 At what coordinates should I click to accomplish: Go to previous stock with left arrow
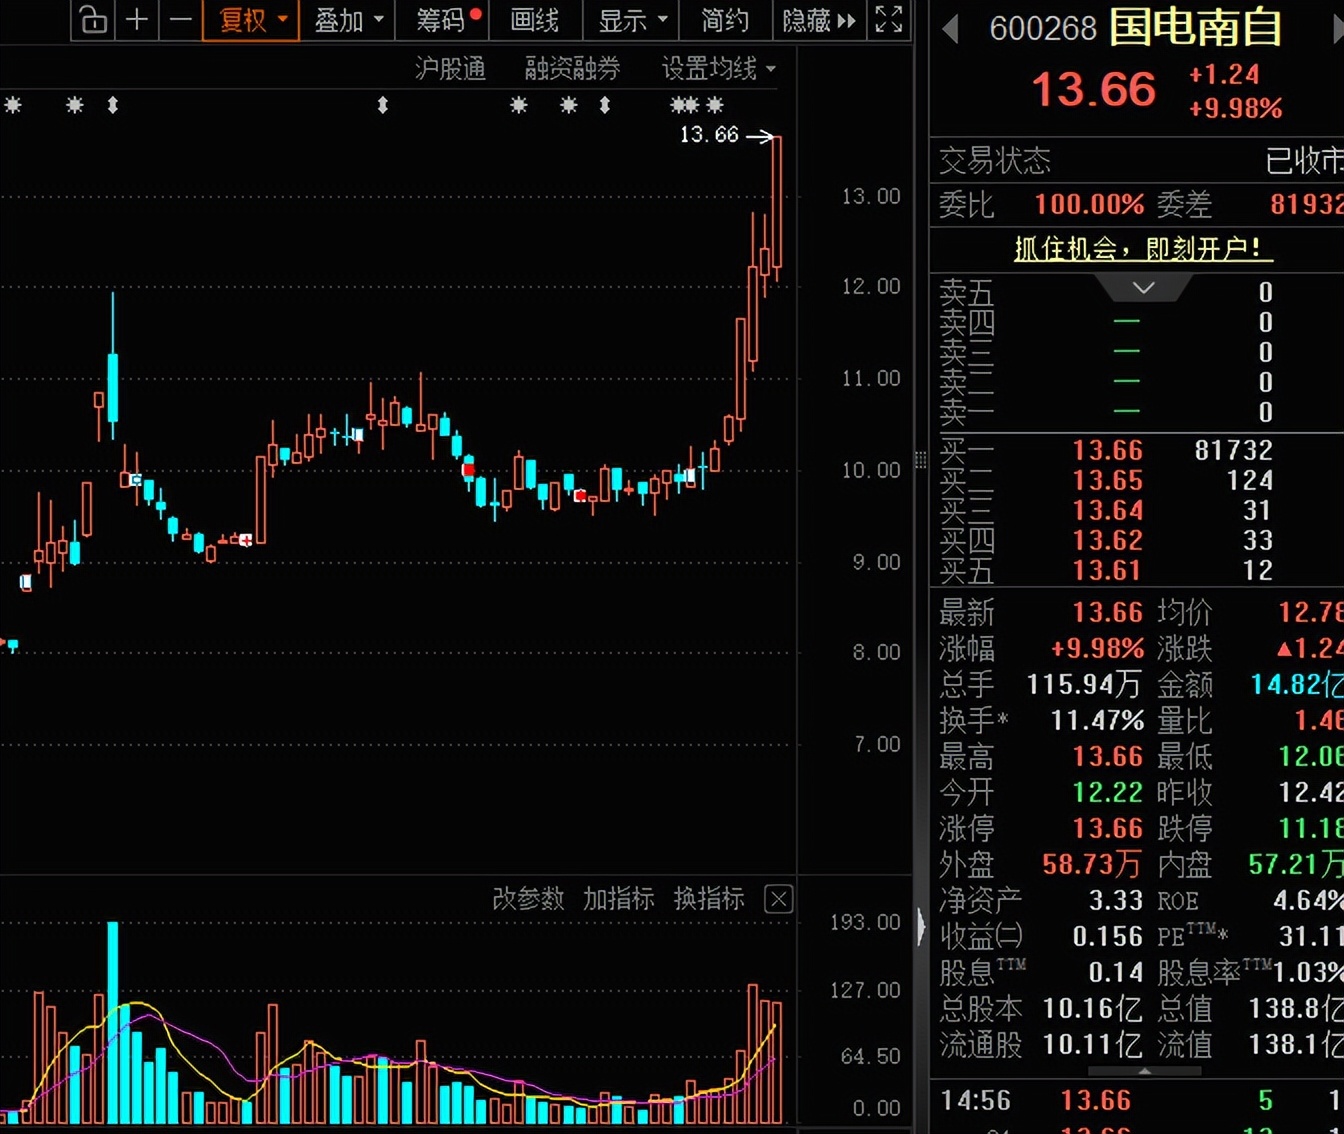[950, 29]
